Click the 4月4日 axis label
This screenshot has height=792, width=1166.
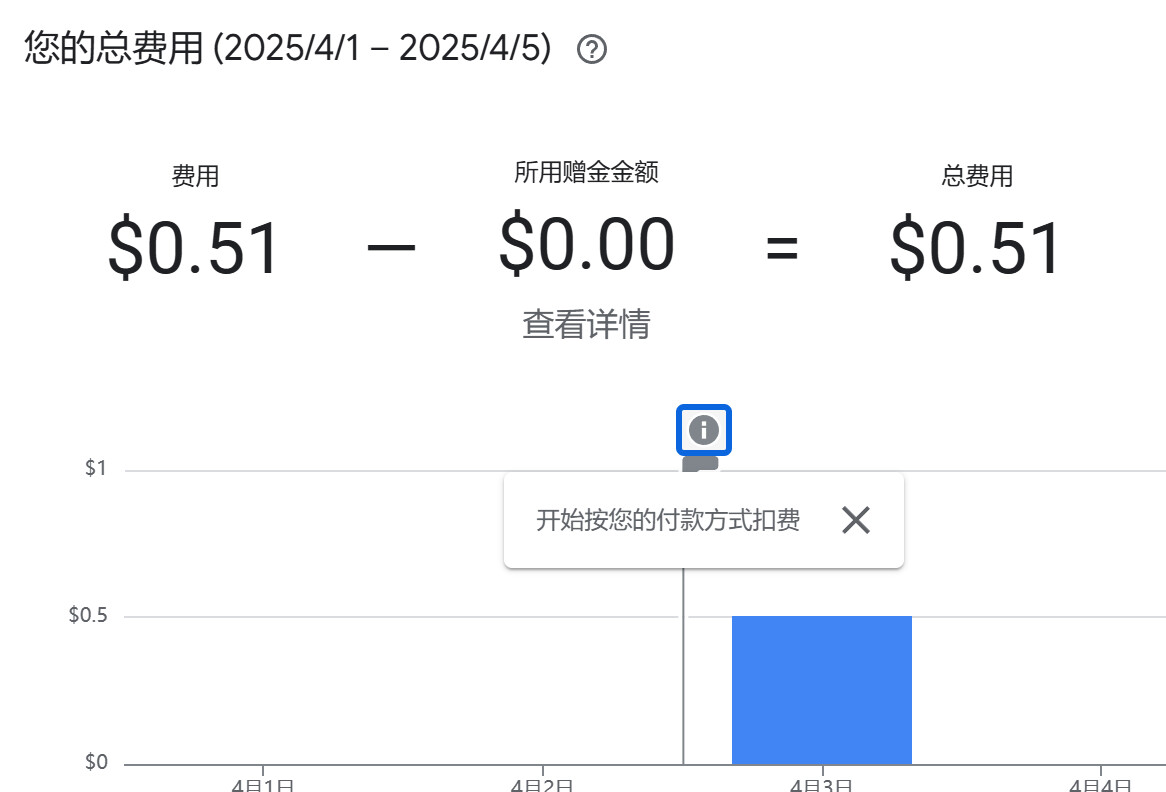1100,784
